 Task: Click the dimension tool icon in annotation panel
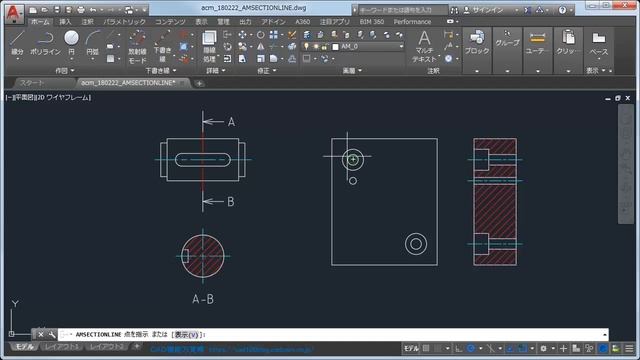click(449, 35)
